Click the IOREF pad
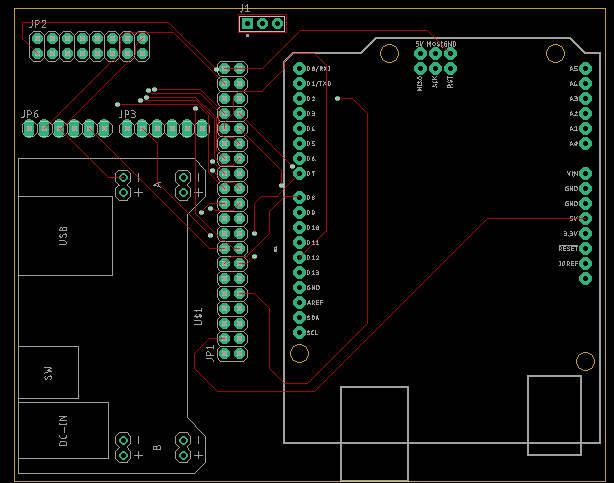 coord(585,264)
